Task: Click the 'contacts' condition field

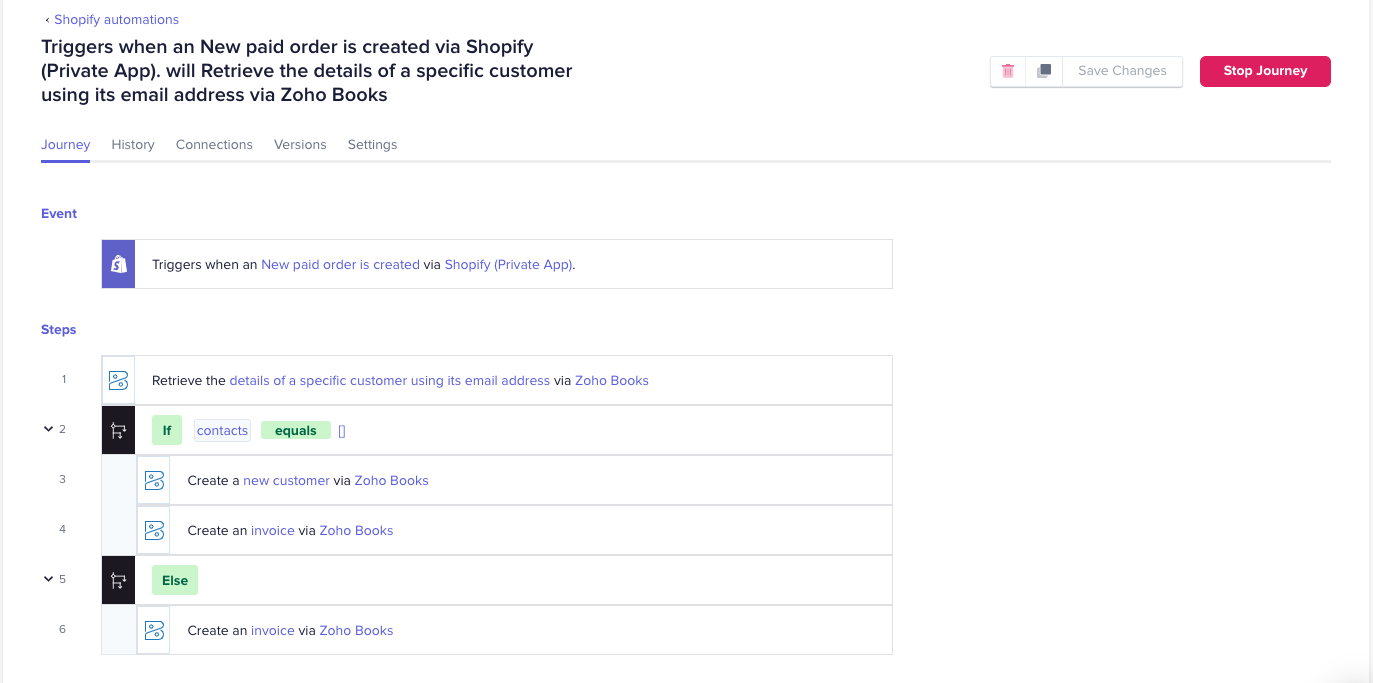Action: pyautogui.click(x=222, y=431)
